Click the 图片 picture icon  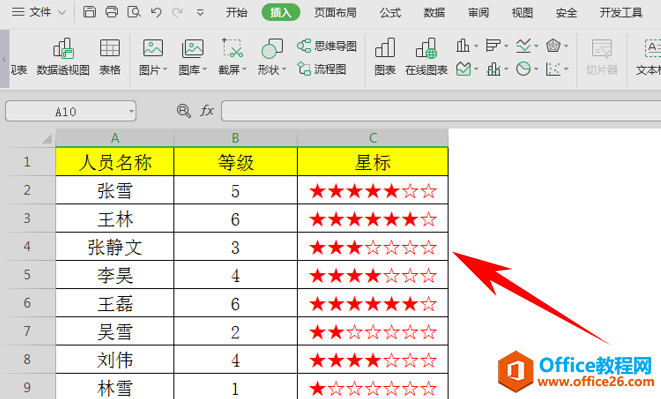tap(153, 48)
